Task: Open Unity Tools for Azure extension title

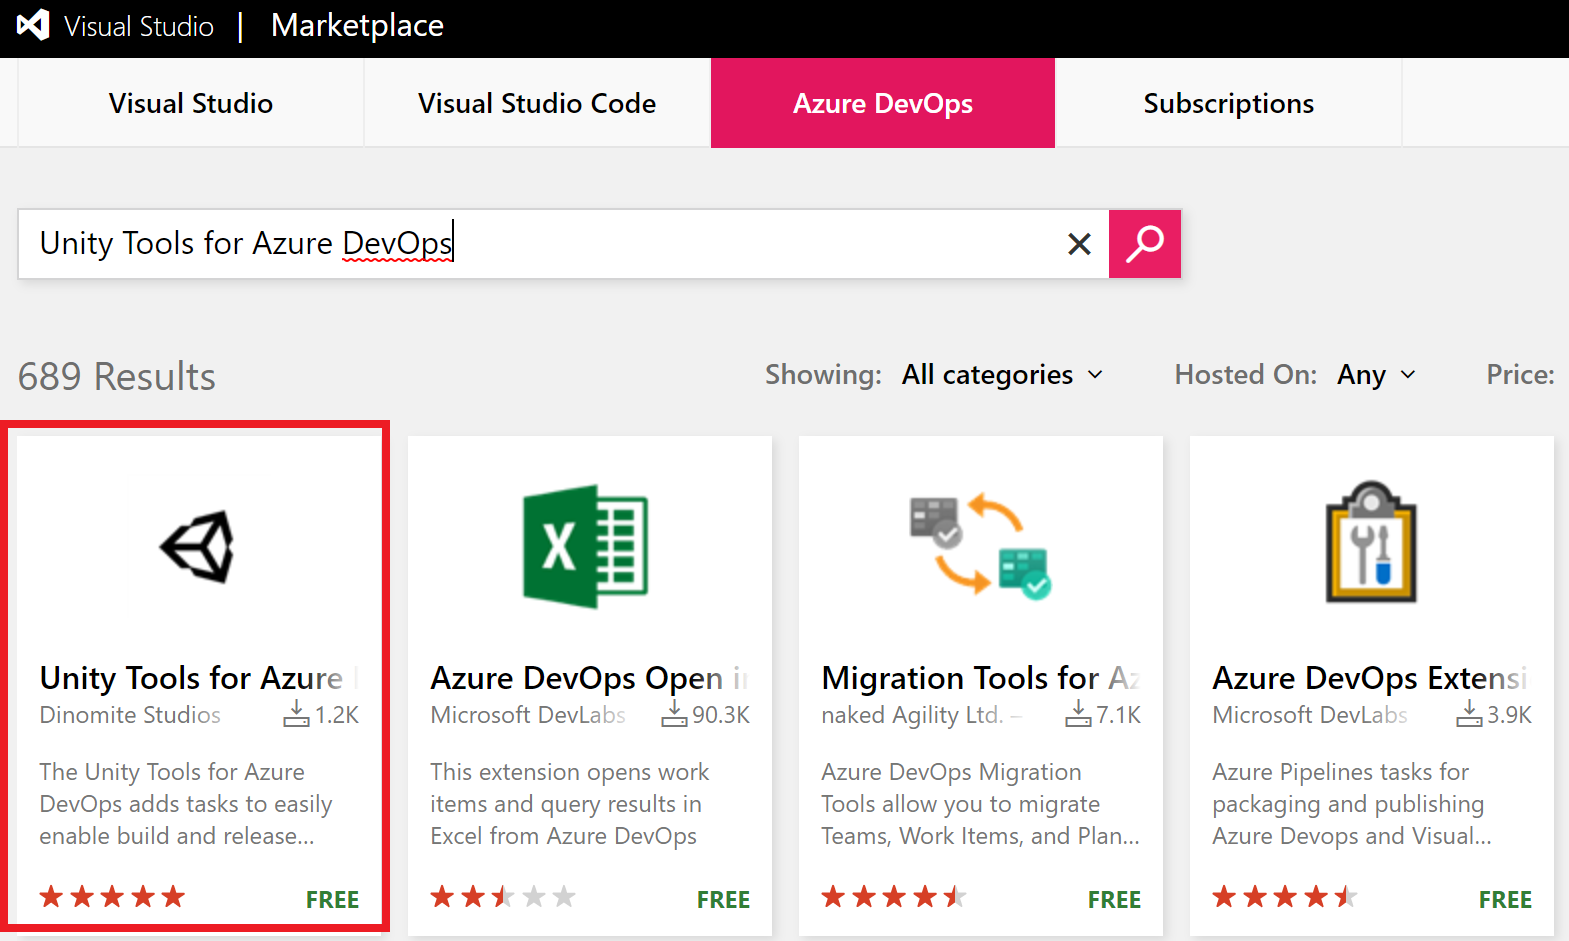Action: point(198,678)
